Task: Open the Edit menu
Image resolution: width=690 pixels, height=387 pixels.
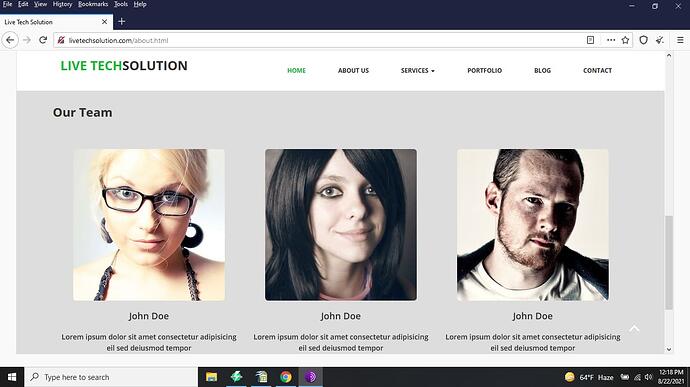Action: (x=23, y=4)
